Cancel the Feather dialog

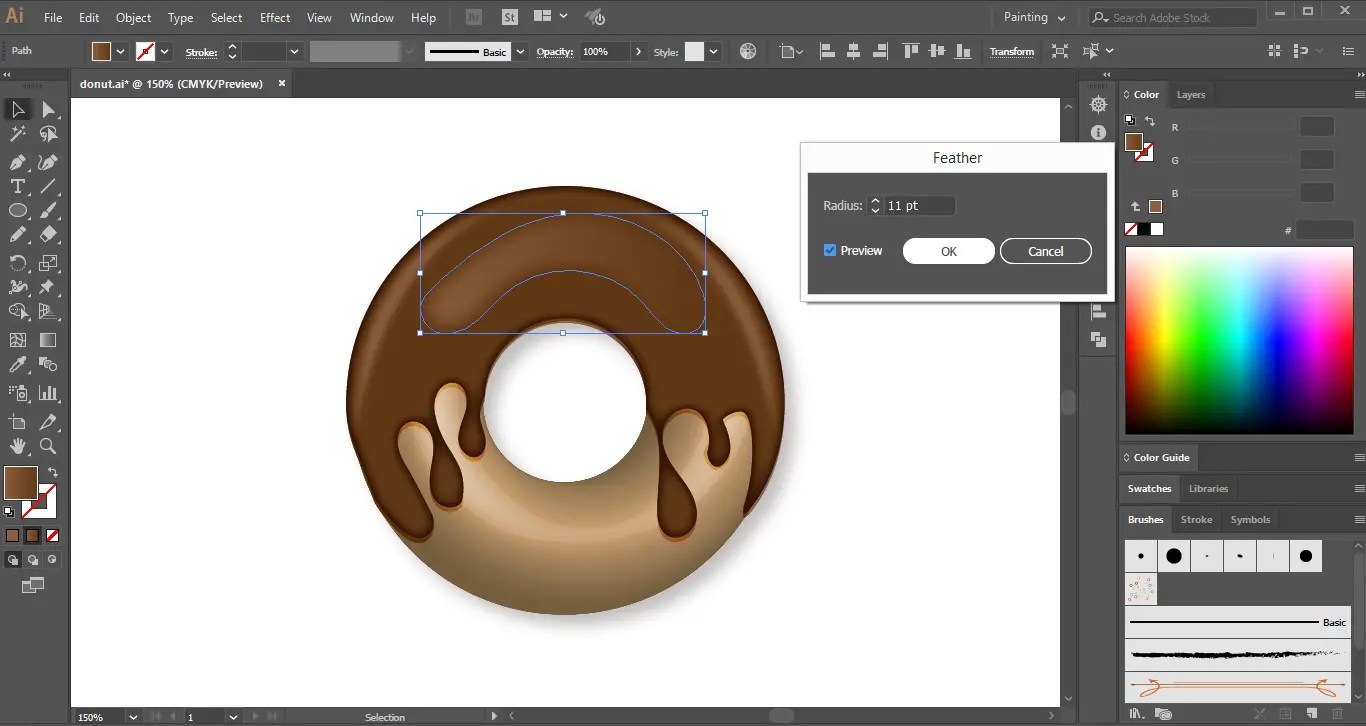coord(1045,251)
